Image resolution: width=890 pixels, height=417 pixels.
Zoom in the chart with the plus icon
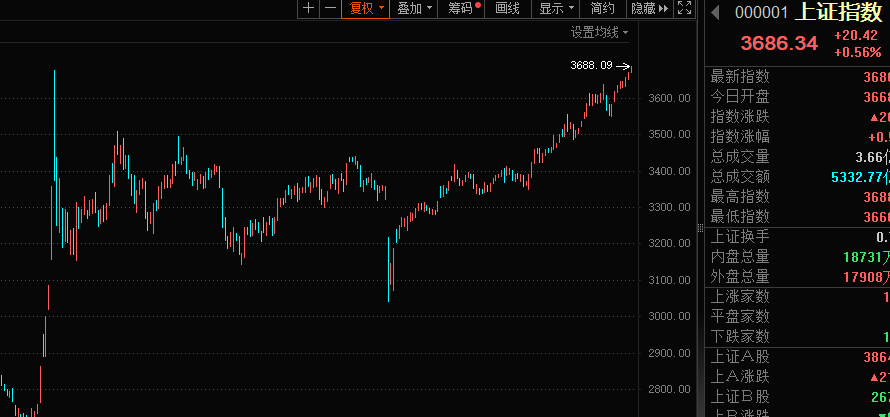(x=308, y=8)
